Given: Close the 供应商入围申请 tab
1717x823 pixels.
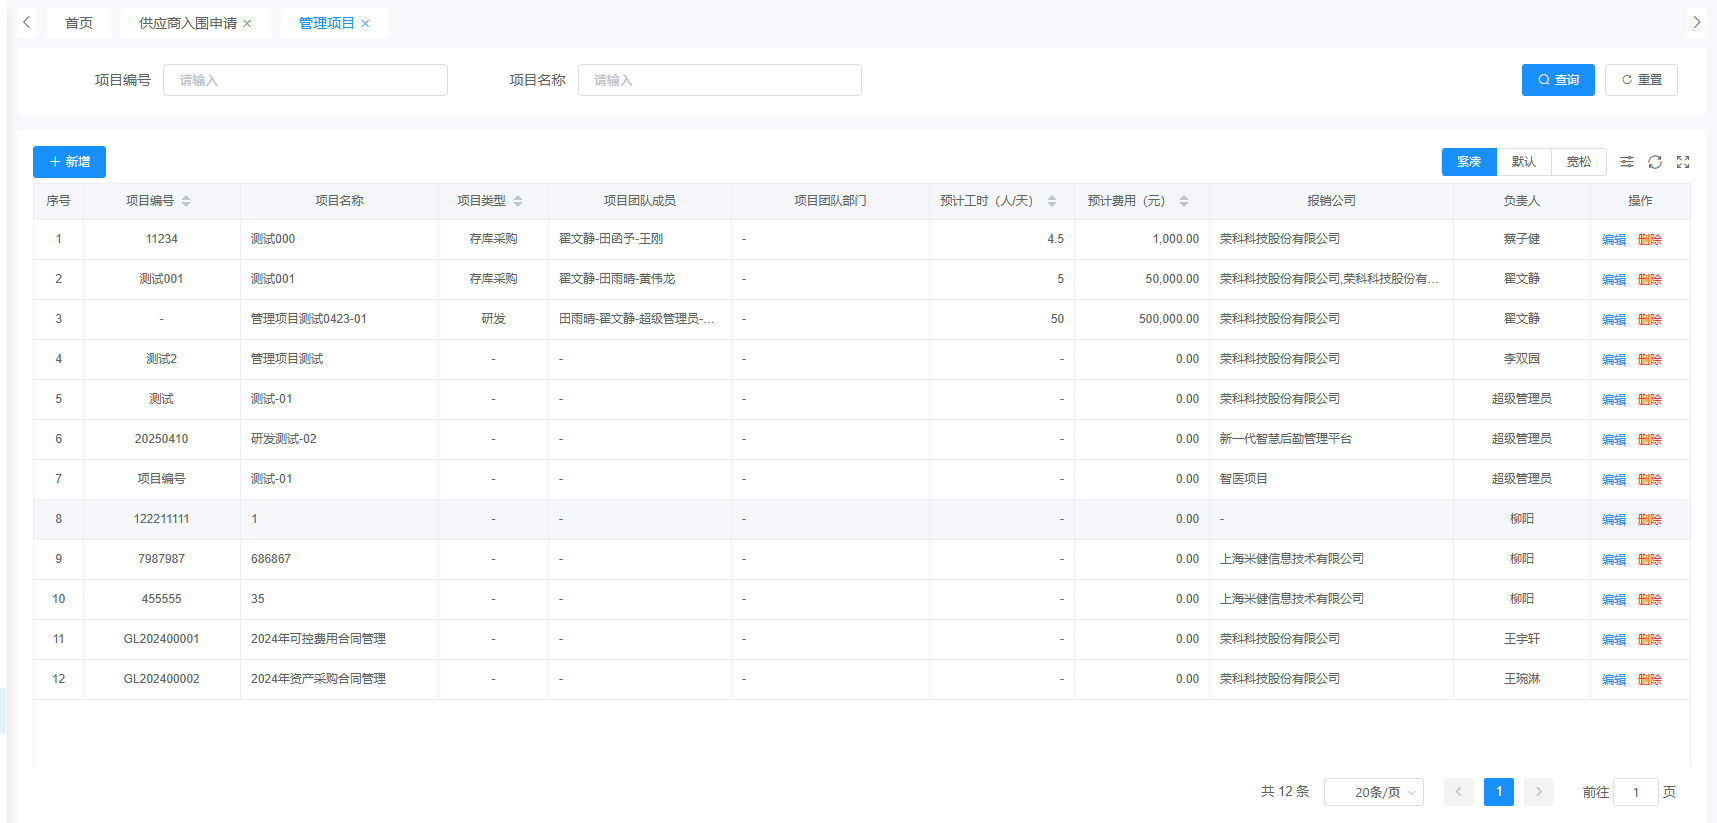Looking at the screenshot, I should tap(248, 24).
